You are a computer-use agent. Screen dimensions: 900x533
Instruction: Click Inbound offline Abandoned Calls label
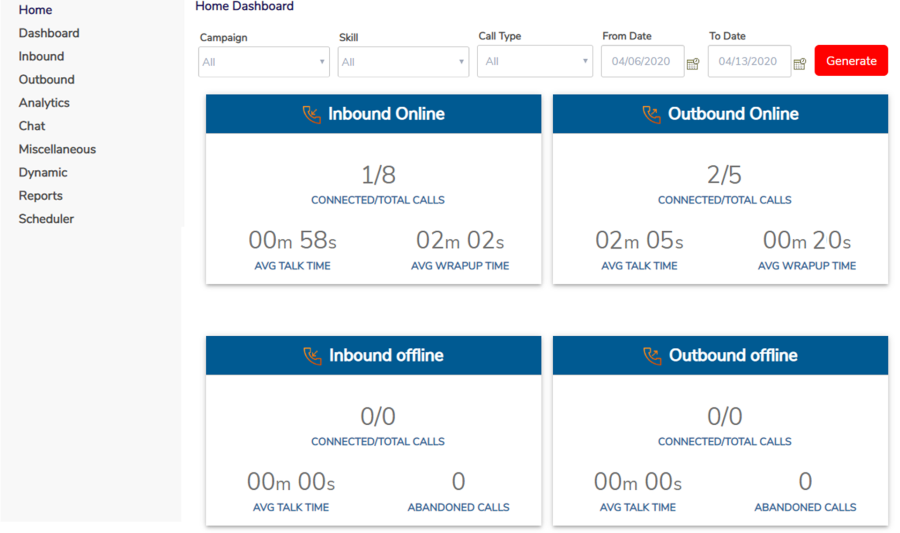pyautogui.click(x=459, y=508)
